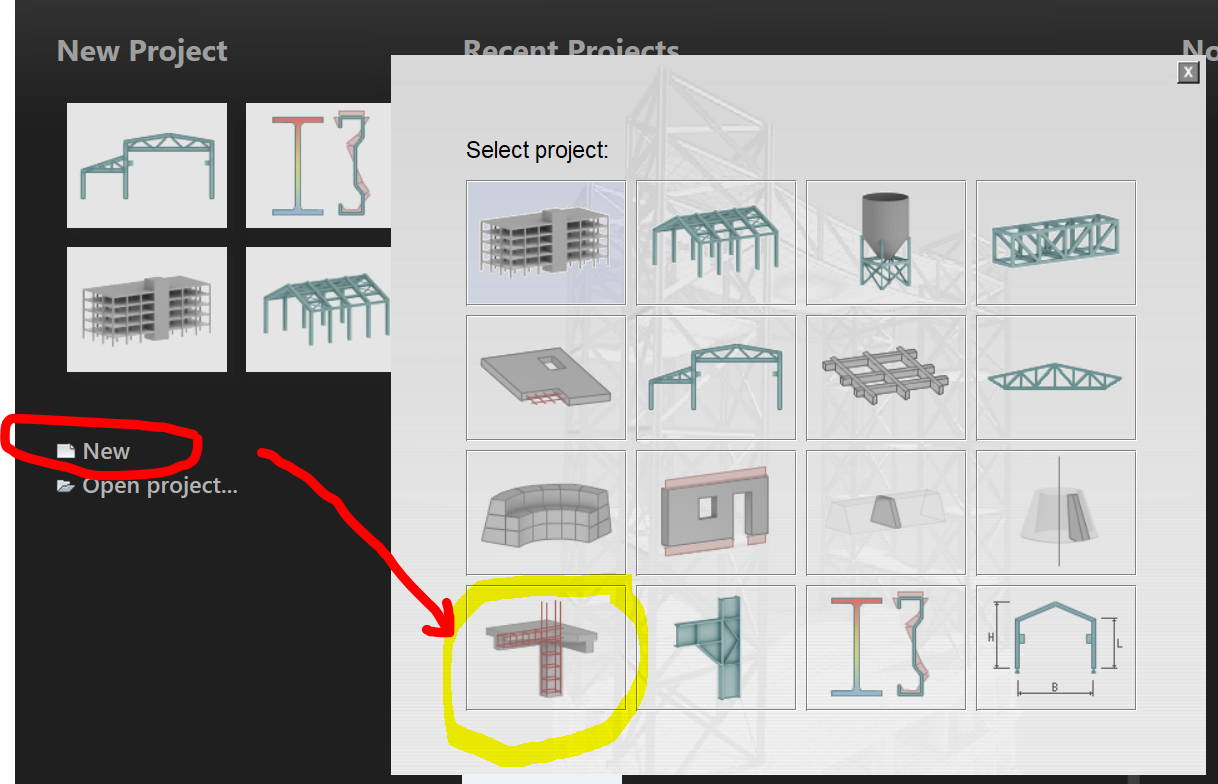1218x784 pixels.
Task: Choose the curved masonry wall template
Action: coord(545,512)
